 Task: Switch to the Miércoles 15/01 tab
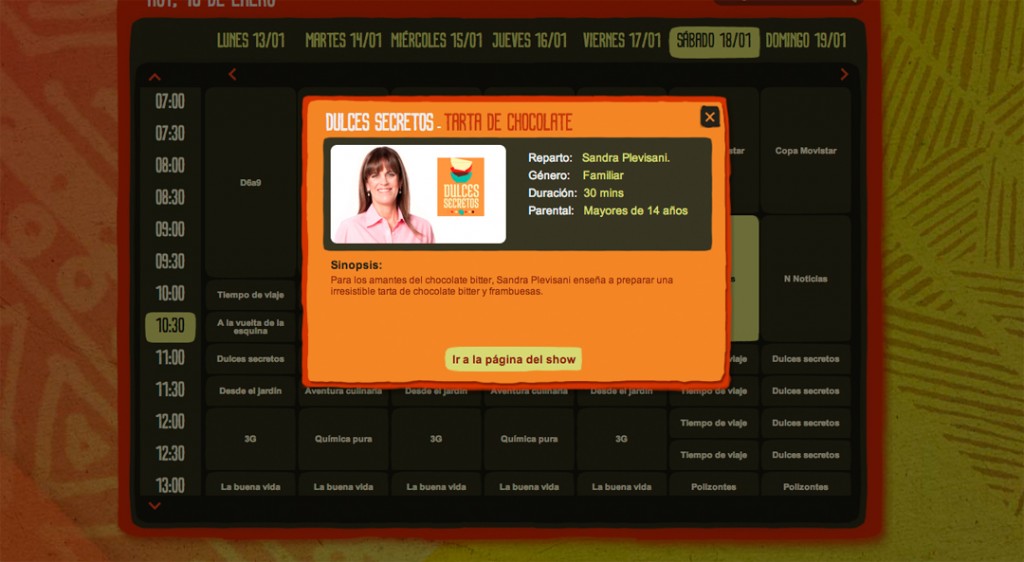click(x=436, y=41)
